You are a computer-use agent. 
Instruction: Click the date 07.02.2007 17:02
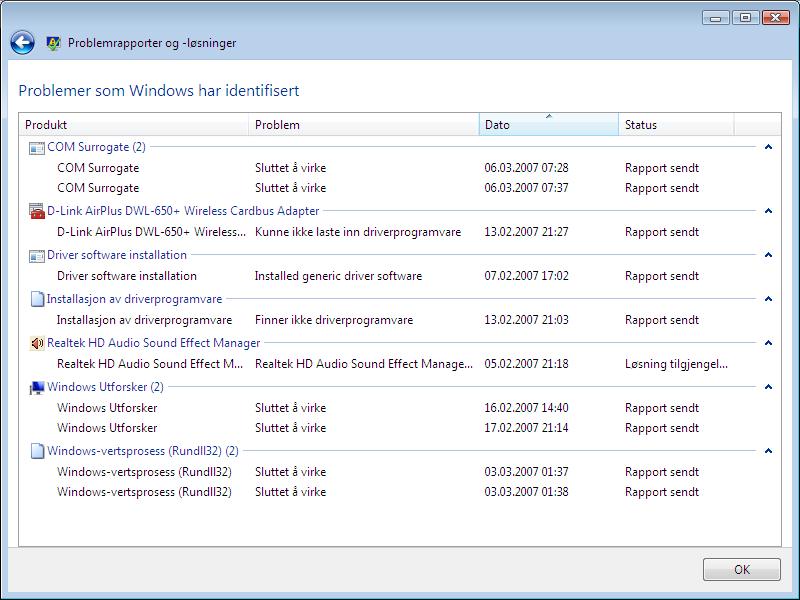pos(526,276)
